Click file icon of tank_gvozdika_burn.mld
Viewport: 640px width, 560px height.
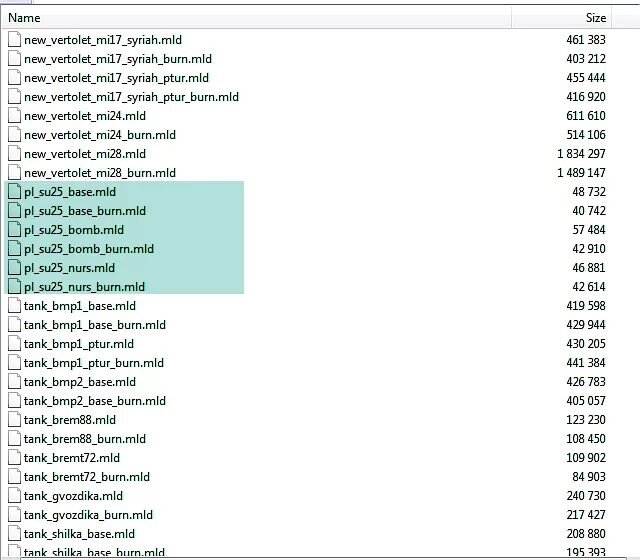tap(14, 514)
